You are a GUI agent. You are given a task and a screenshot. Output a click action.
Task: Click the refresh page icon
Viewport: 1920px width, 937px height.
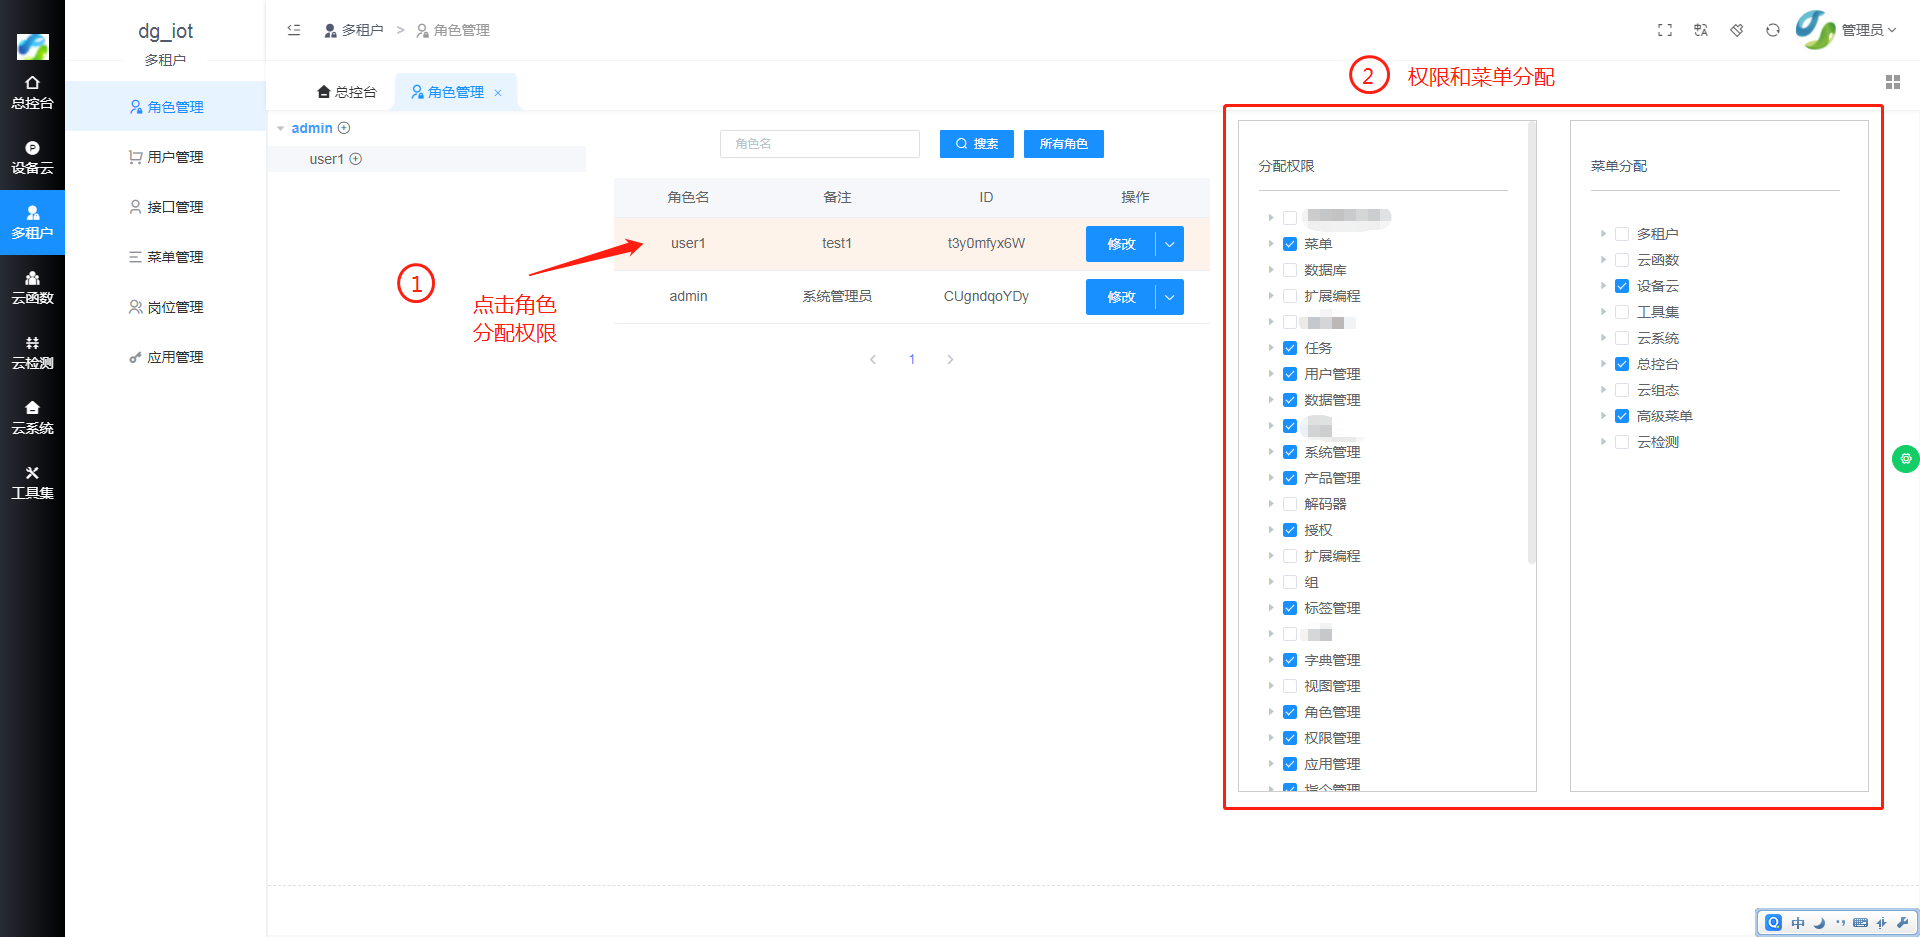[x=1773, y=30]
